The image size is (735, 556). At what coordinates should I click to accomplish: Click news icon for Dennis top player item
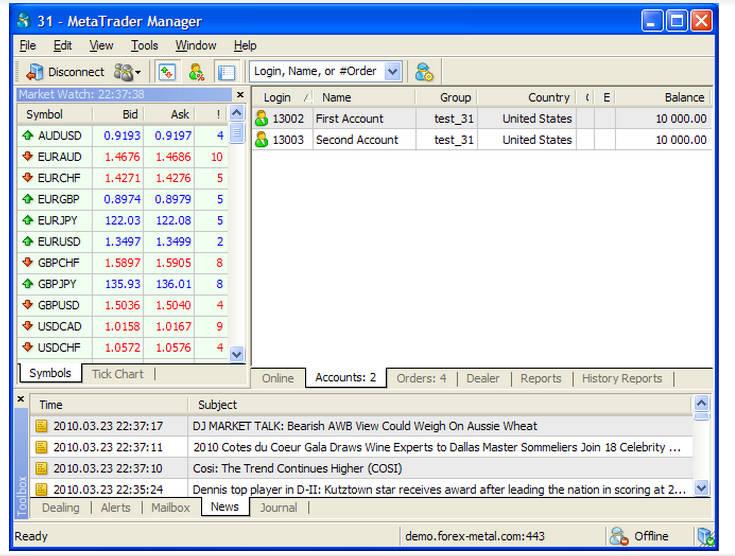click(x=41, y=489)
